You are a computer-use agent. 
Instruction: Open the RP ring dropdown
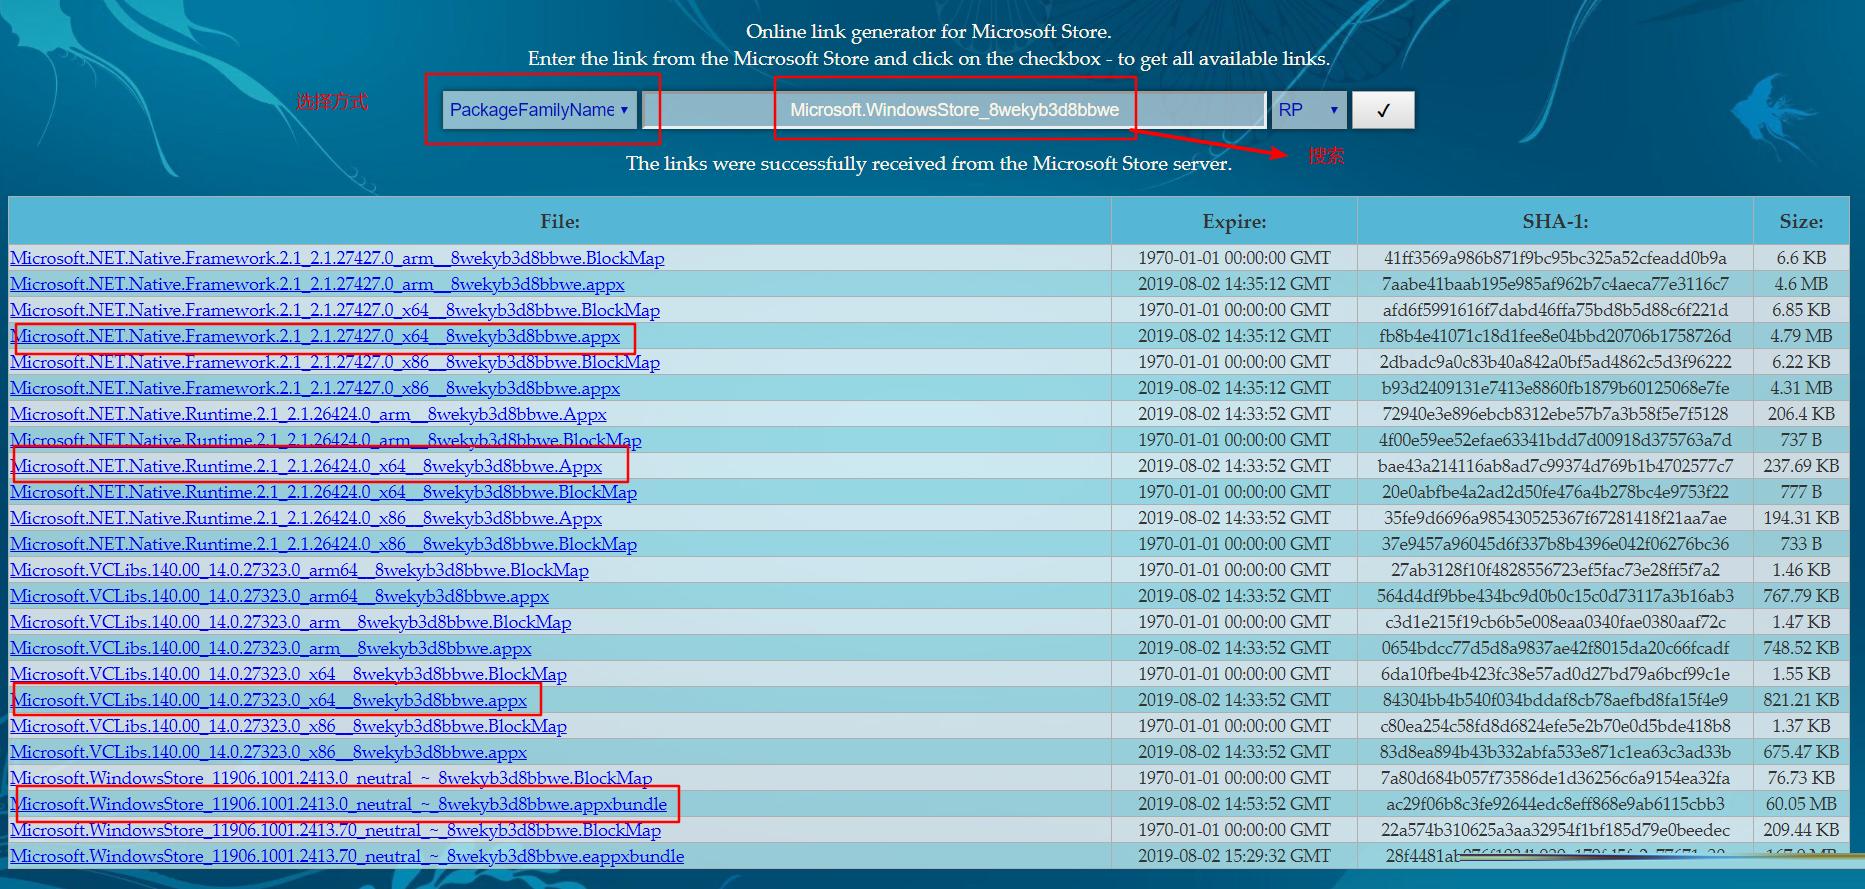(x=1309, y=110)
